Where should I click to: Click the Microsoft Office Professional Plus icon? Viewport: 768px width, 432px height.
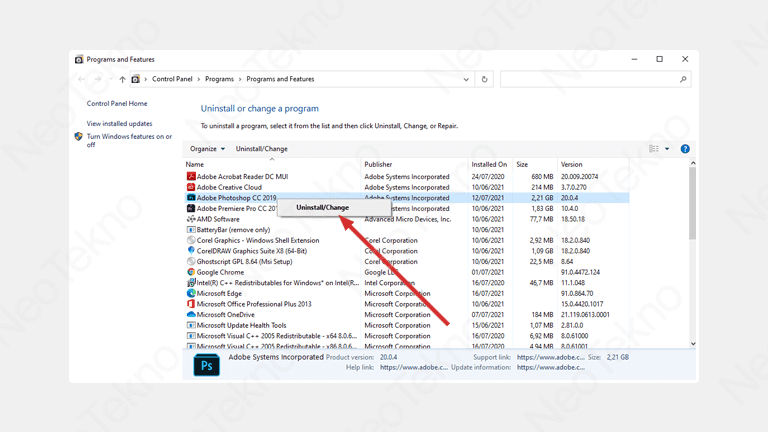[x=191, y=304]
